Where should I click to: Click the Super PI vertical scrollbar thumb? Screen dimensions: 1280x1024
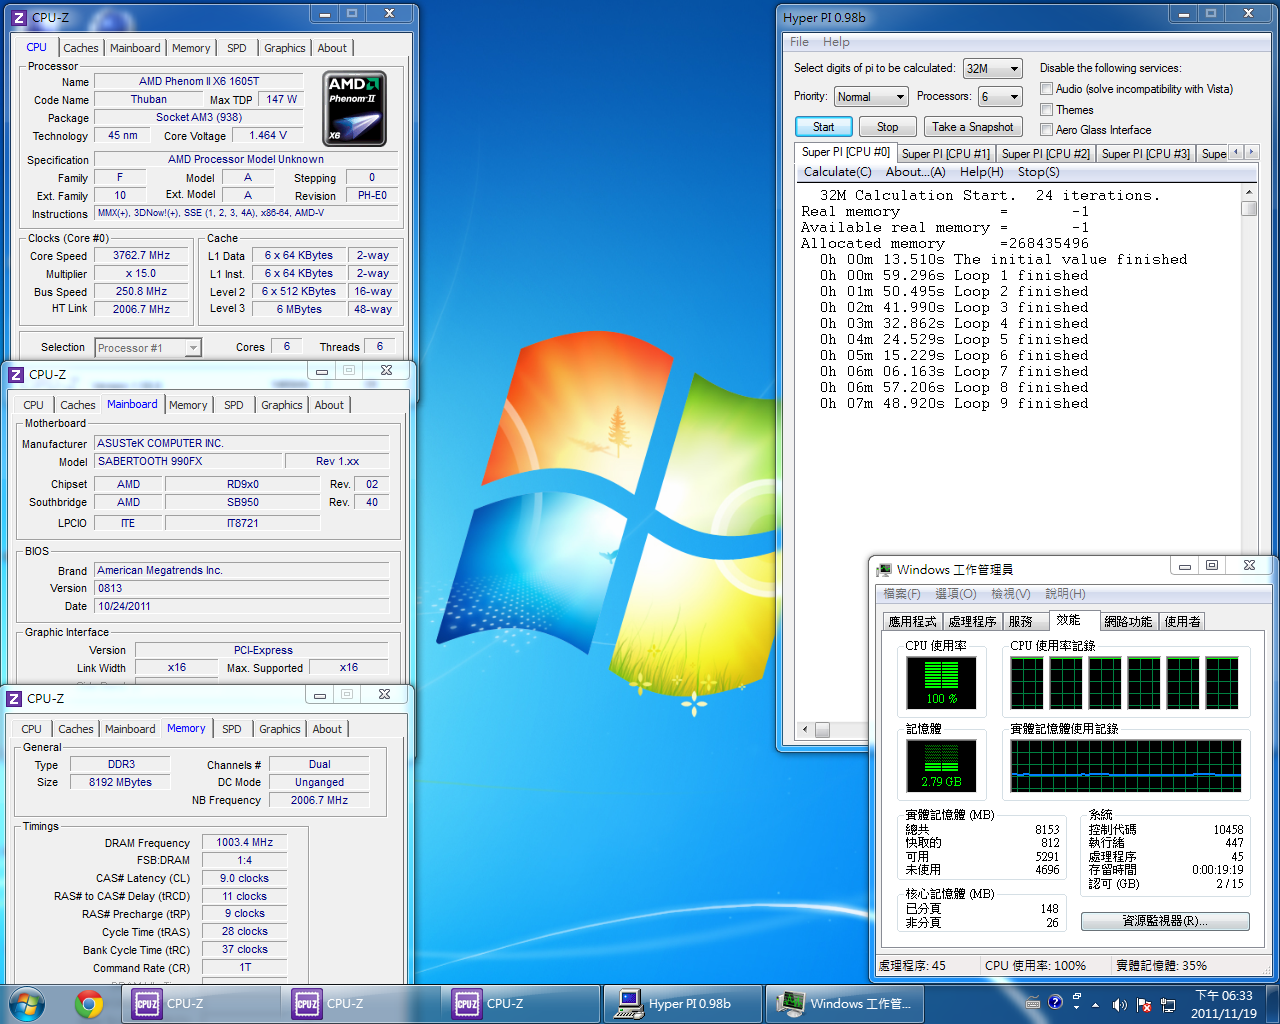(1248, 208)
